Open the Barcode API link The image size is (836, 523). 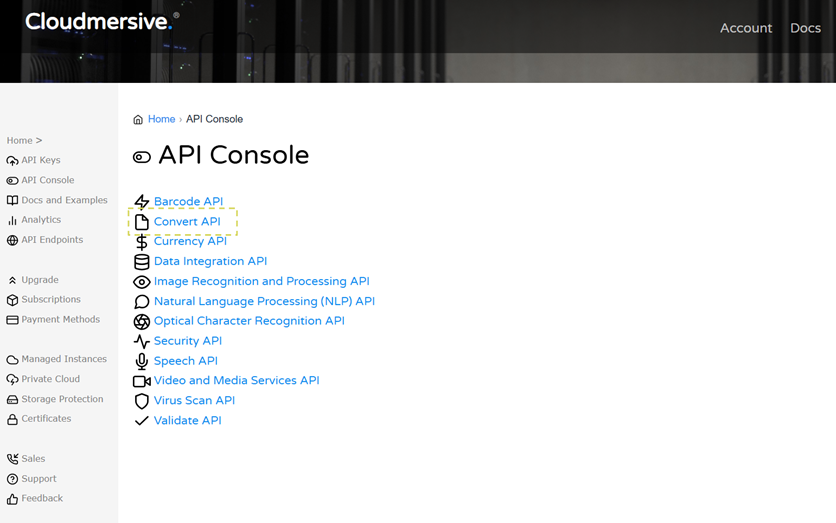click(188, 202)
